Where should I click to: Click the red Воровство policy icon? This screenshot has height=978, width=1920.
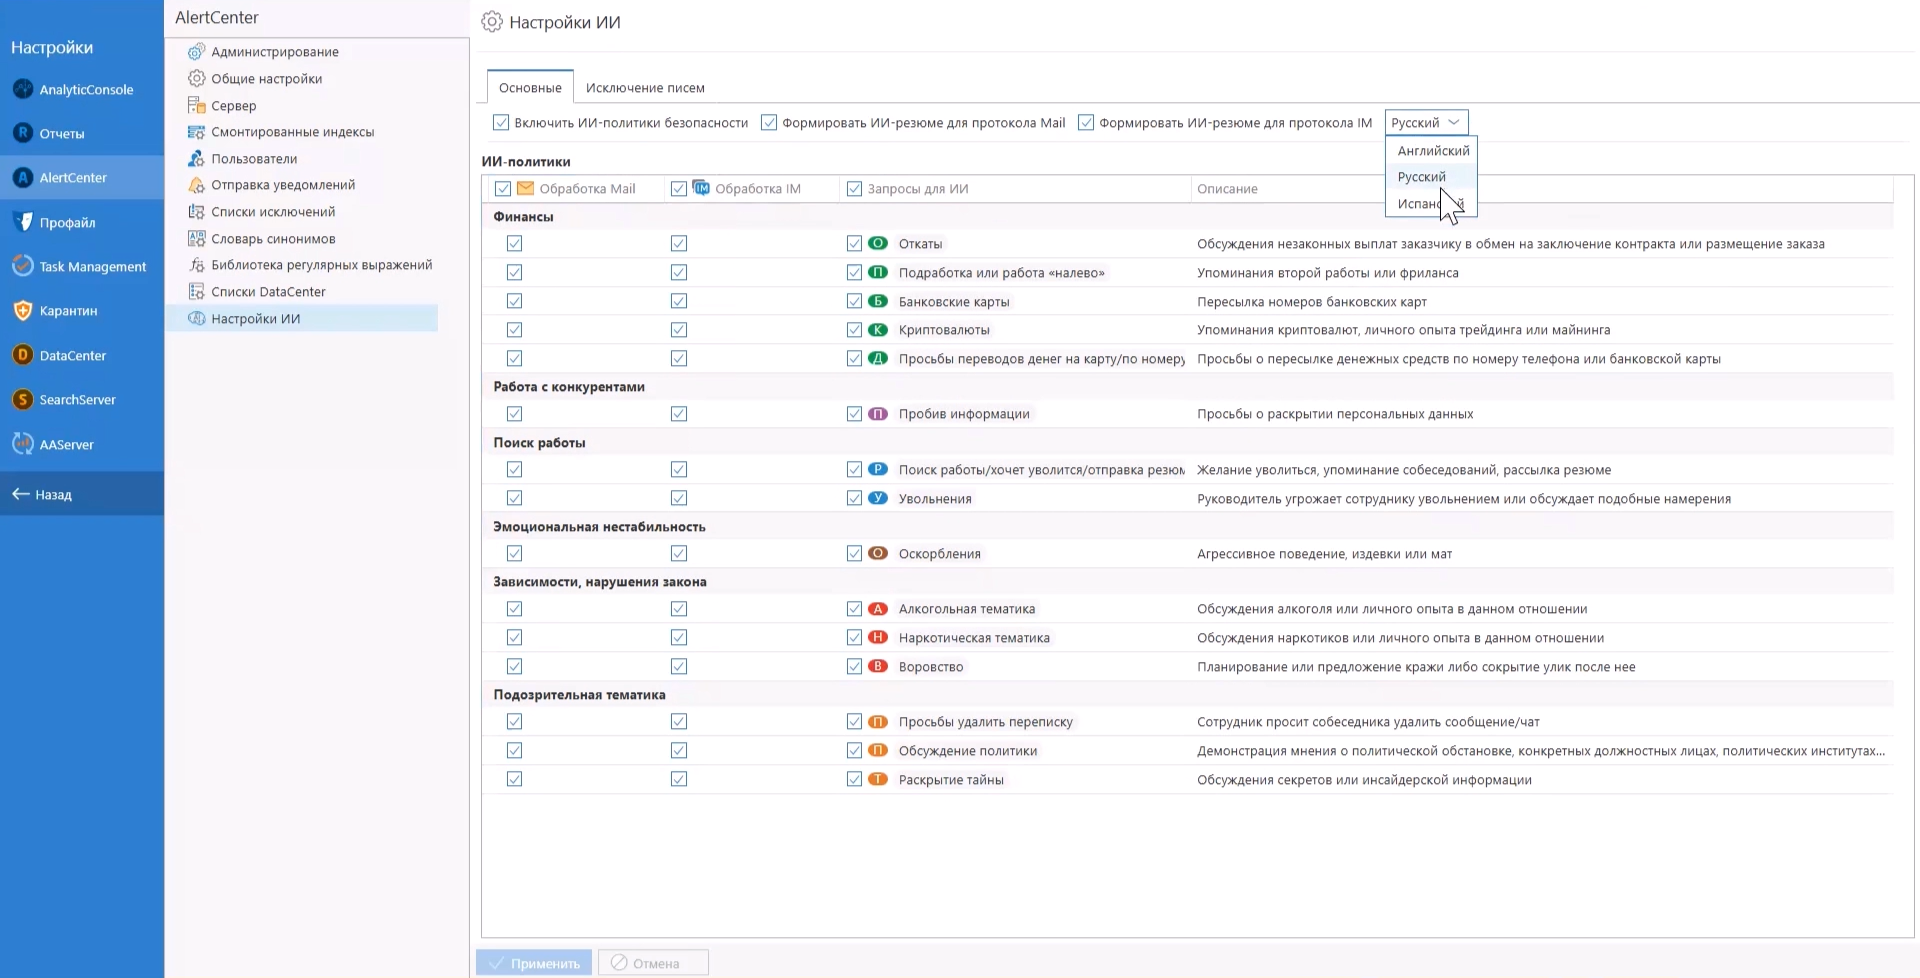[878, 666]
